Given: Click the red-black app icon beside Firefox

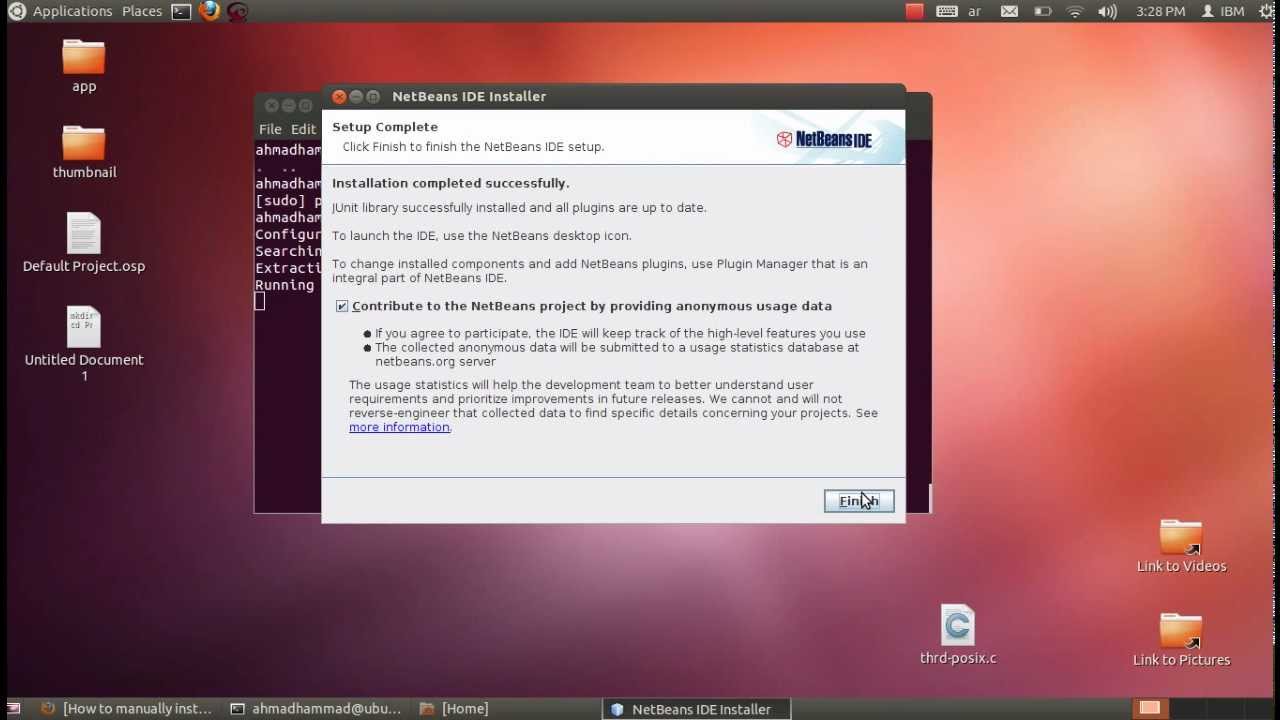Looking at the screenshot, I should 237,12.
